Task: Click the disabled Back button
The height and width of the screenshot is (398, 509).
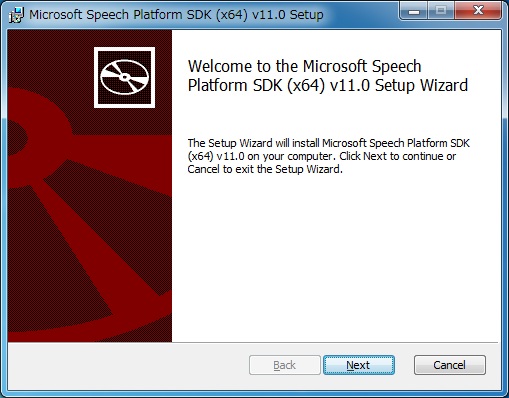Action: tap(285, 365)
